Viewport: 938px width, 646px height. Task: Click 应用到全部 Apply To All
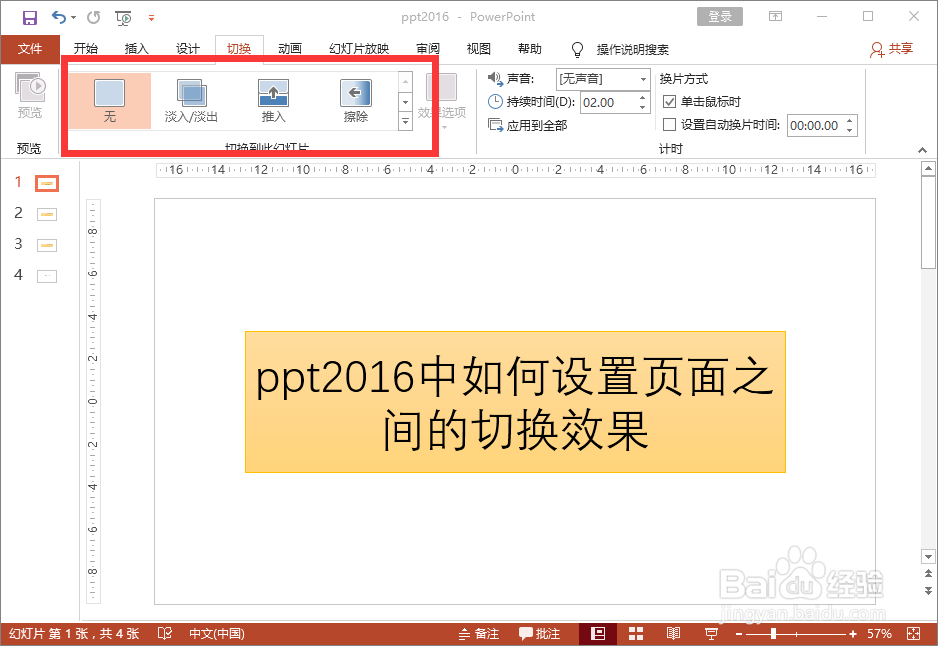(x=528, y=125)
